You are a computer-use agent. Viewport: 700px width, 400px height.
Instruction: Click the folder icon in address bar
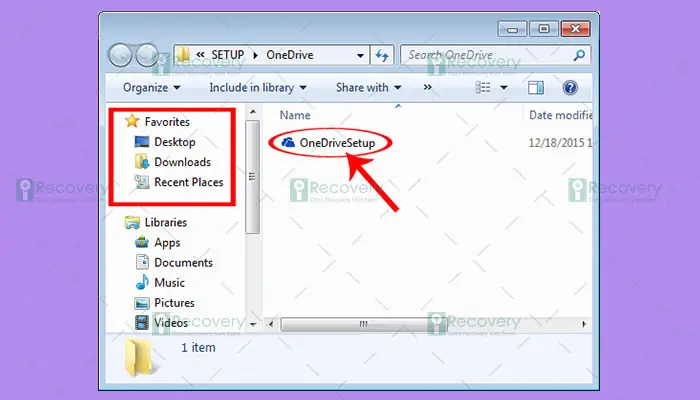183,54
